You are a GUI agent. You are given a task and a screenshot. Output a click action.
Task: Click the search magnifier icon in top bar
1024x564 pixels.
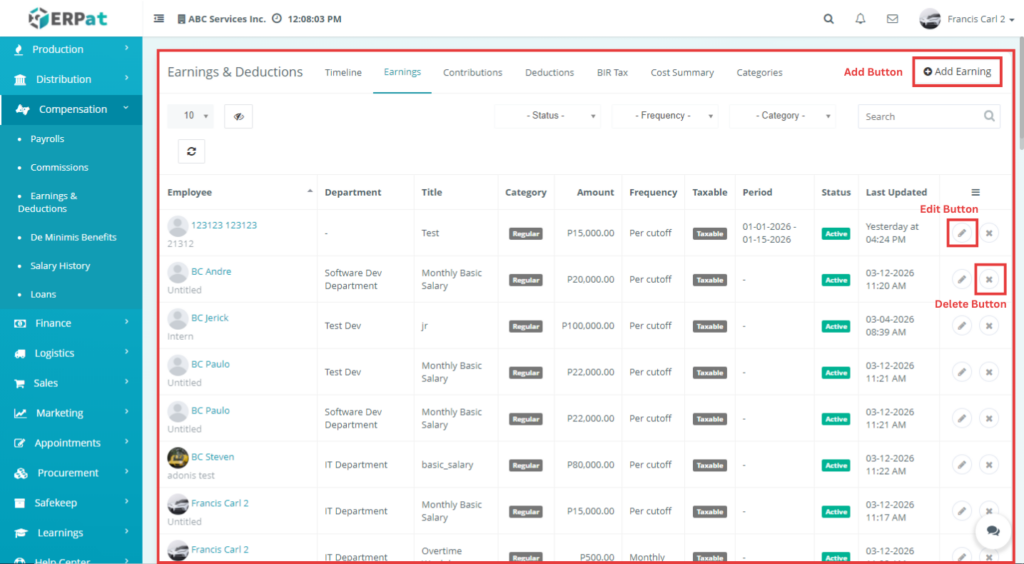pyautogui.click(x=828, y=19)
